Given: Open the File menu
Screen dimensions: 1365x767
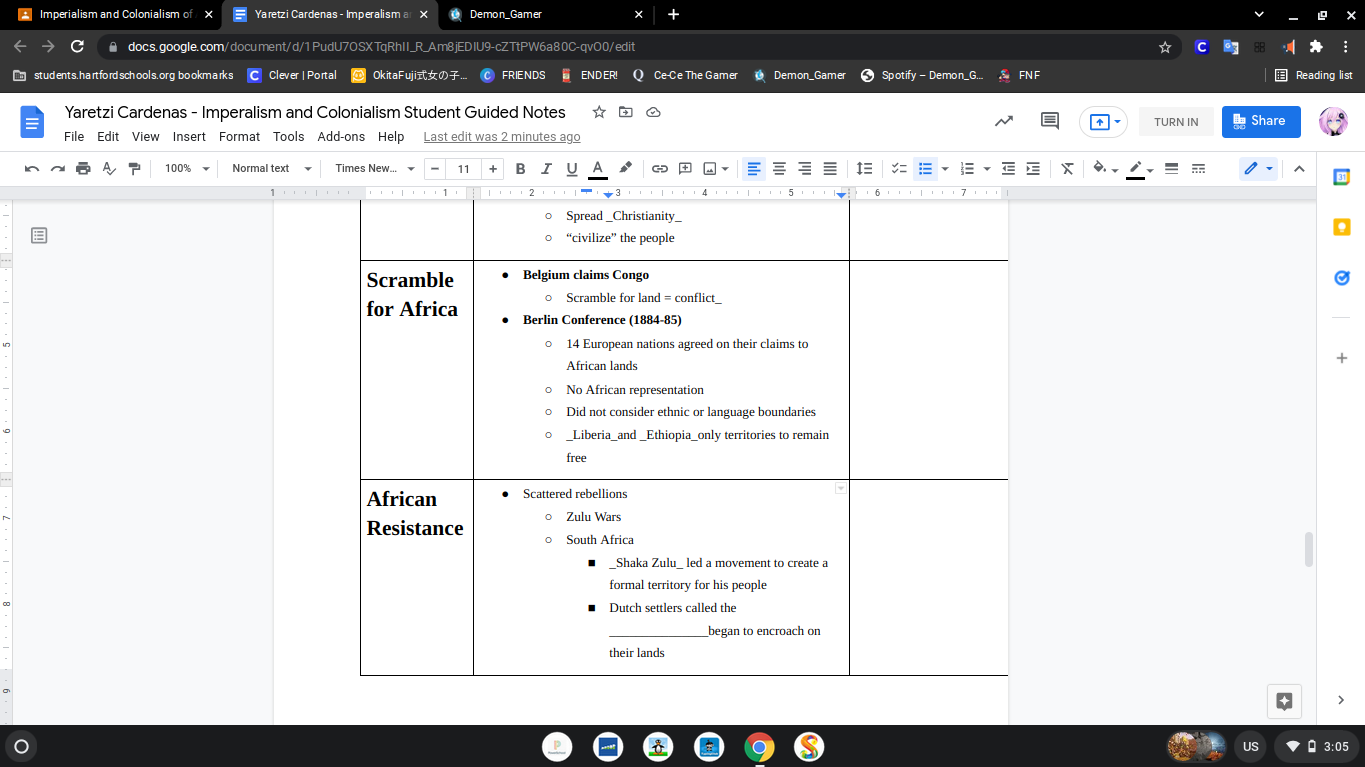Looking at the screenshot, I should coord(74,137).
